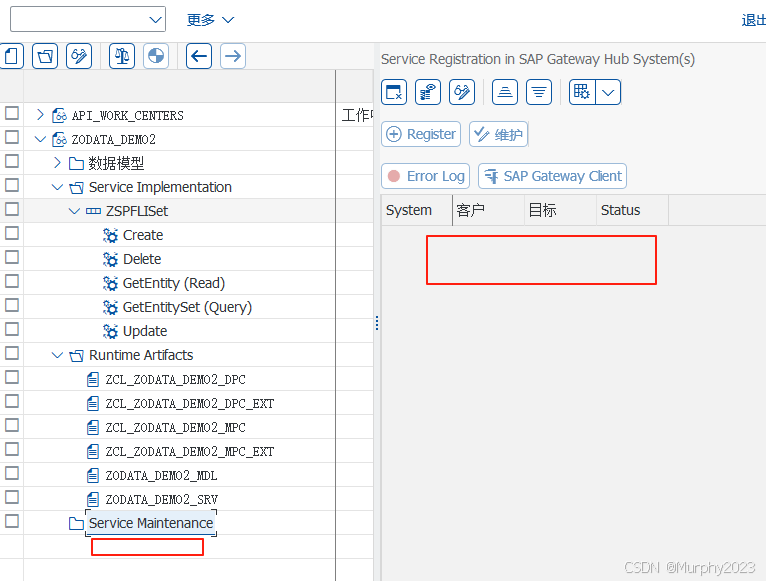Launch SAP Gateway Client button

point(553,176)
